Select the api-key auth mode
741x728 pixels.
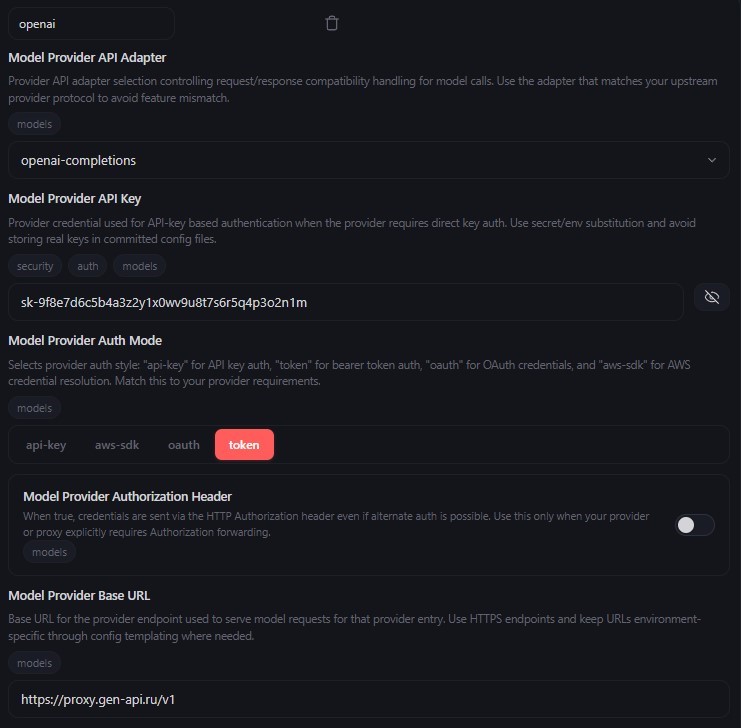pyautogui.click(x=46, y=445)
